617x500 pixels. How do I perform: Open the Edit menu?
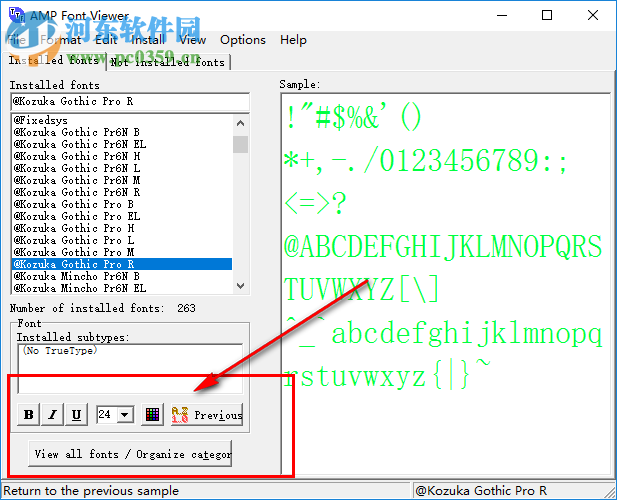(x=106, y=40)
